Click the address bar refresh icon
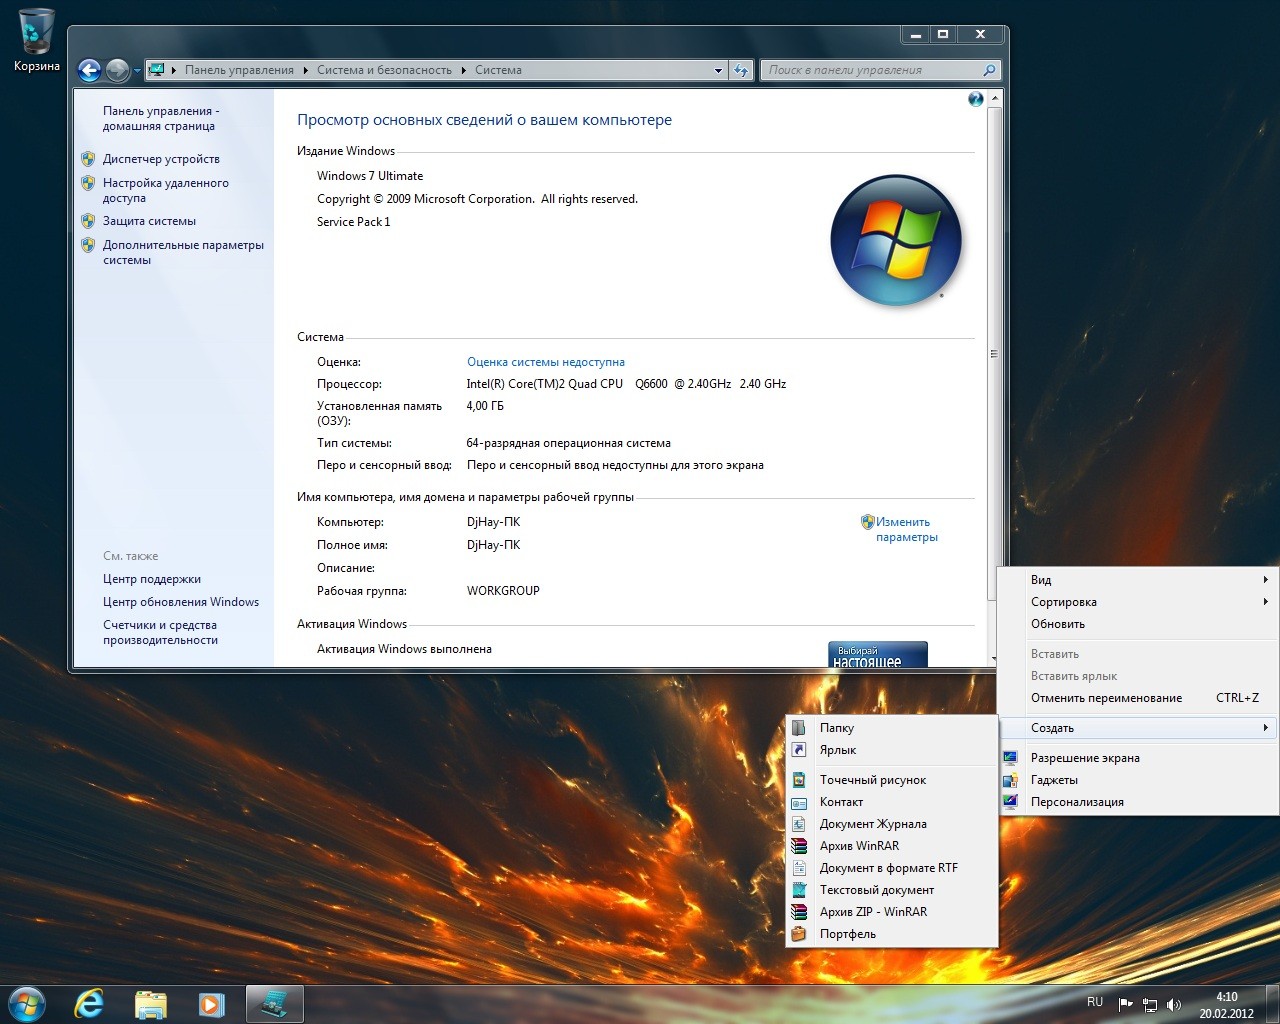Screen dimensions: 1280x1024 point(741,70)
